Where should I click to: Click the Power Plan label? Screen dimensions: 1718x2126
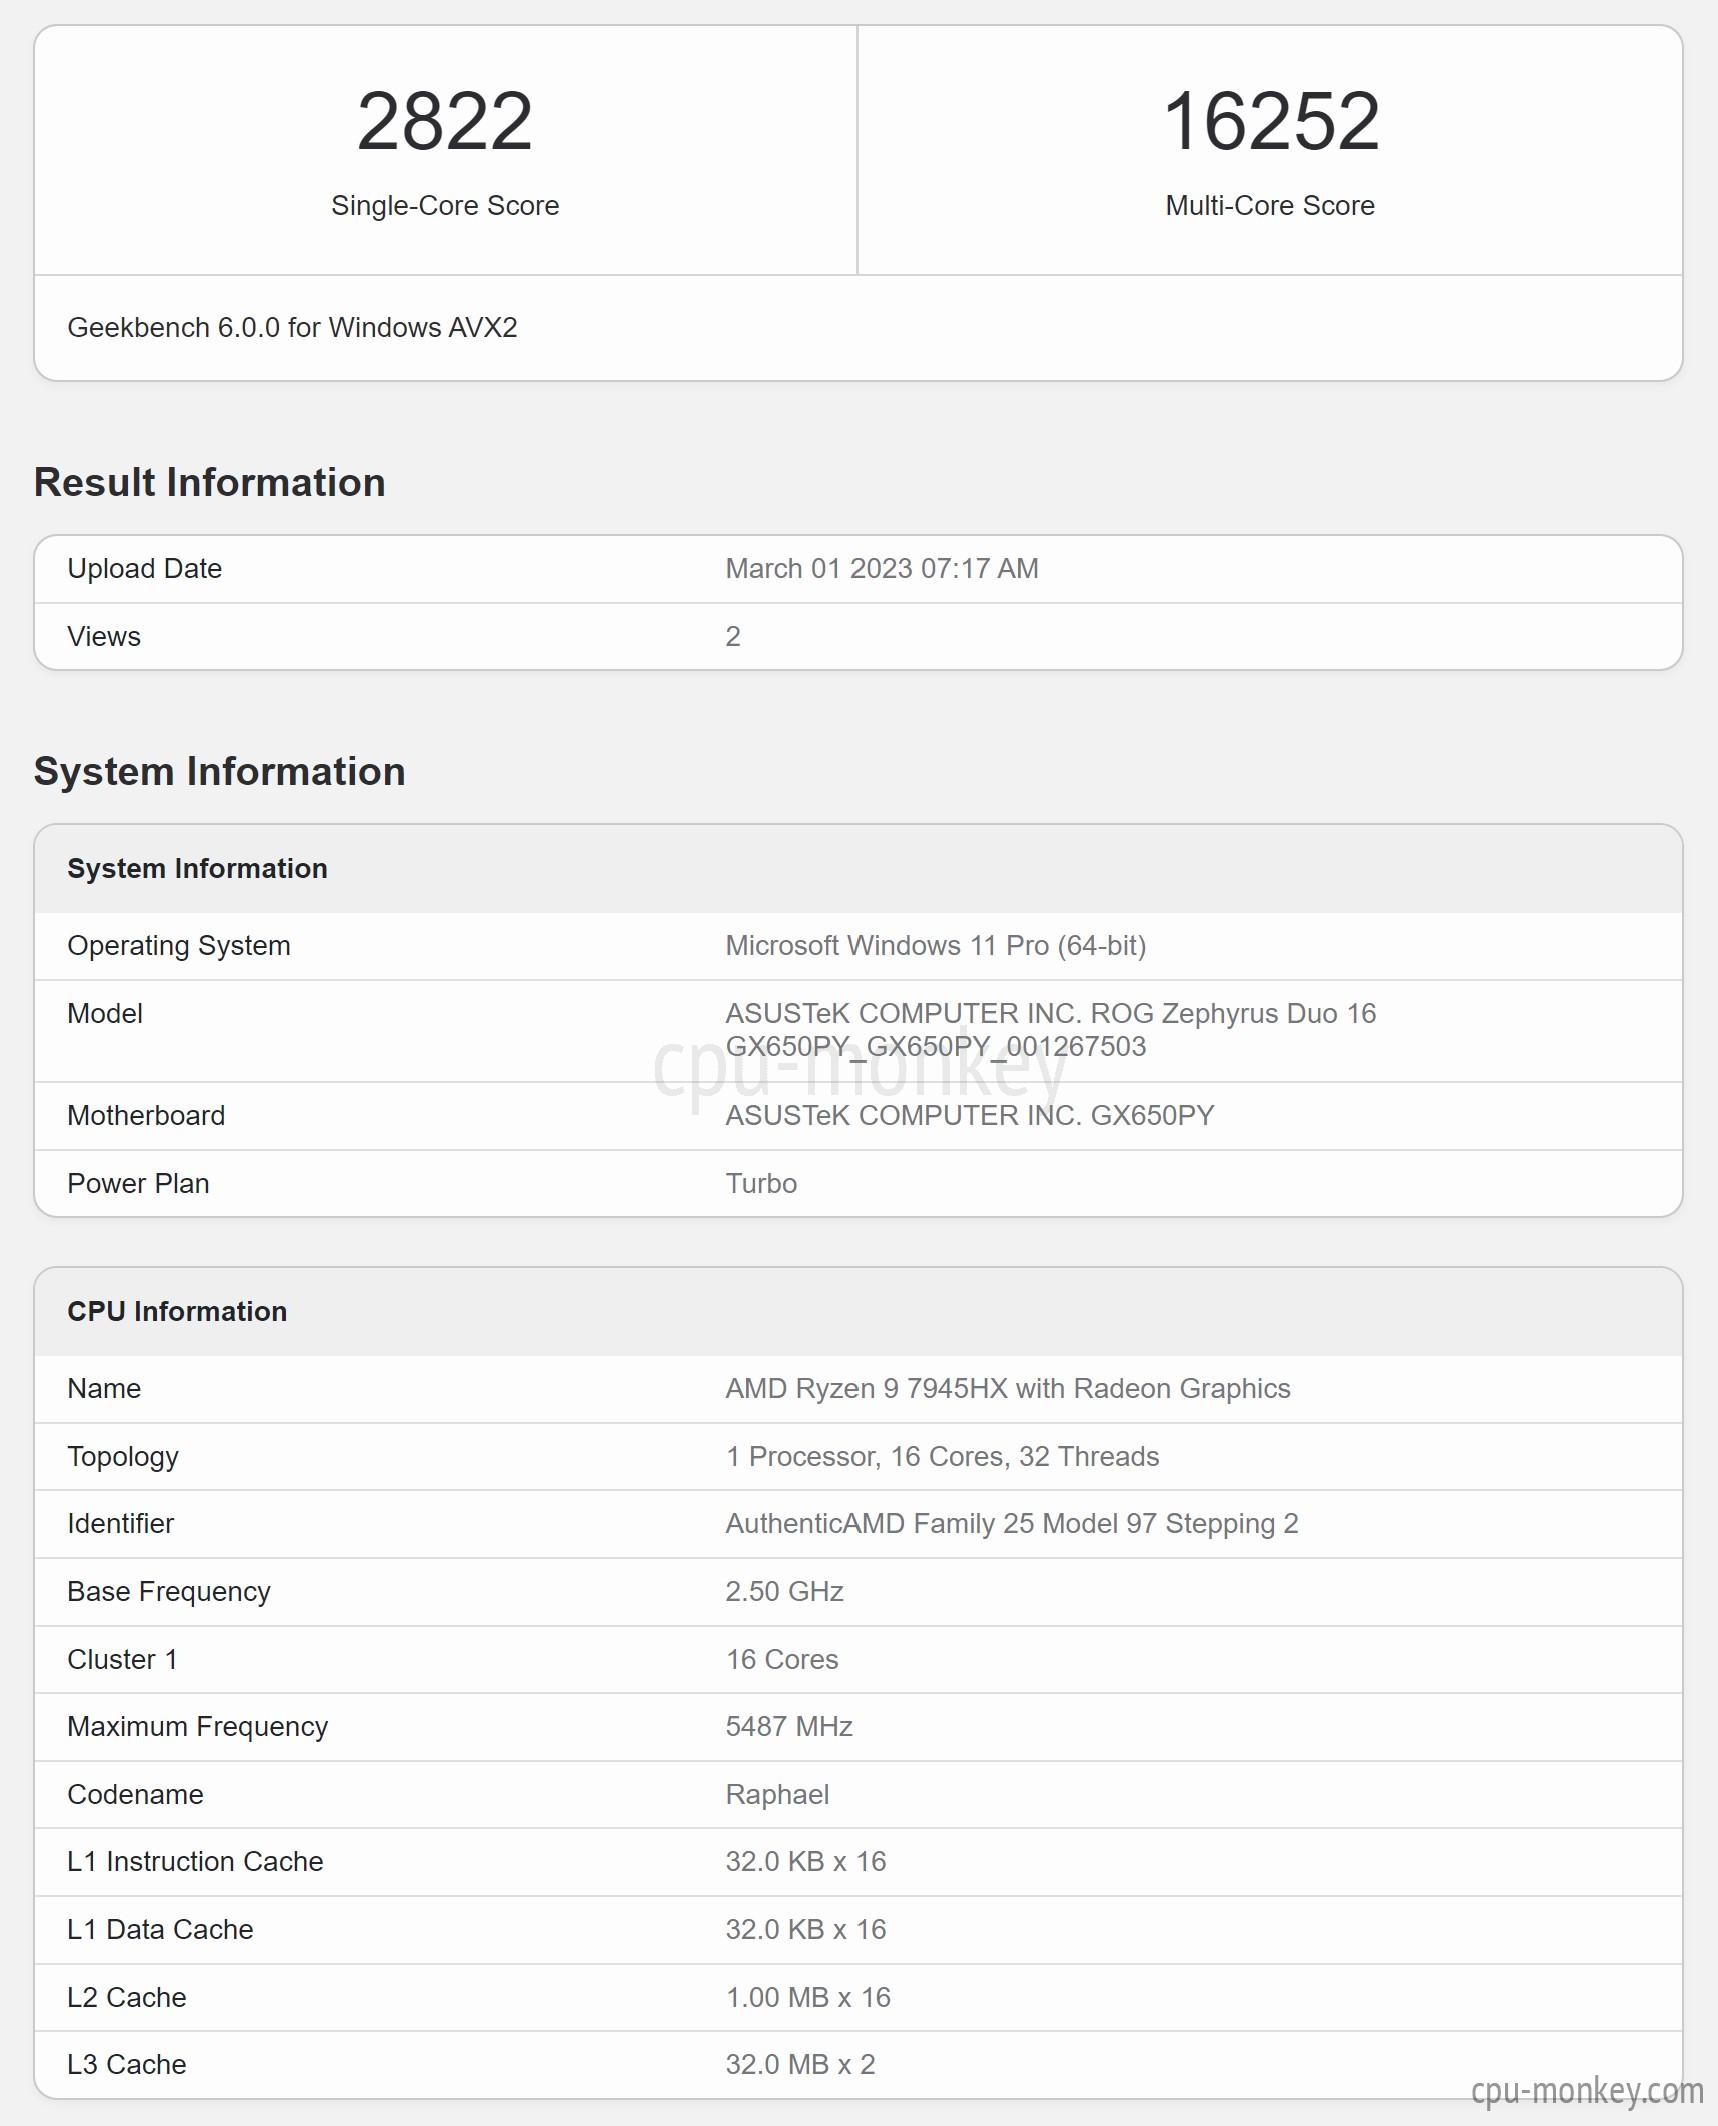click(x=138, y=1184)
